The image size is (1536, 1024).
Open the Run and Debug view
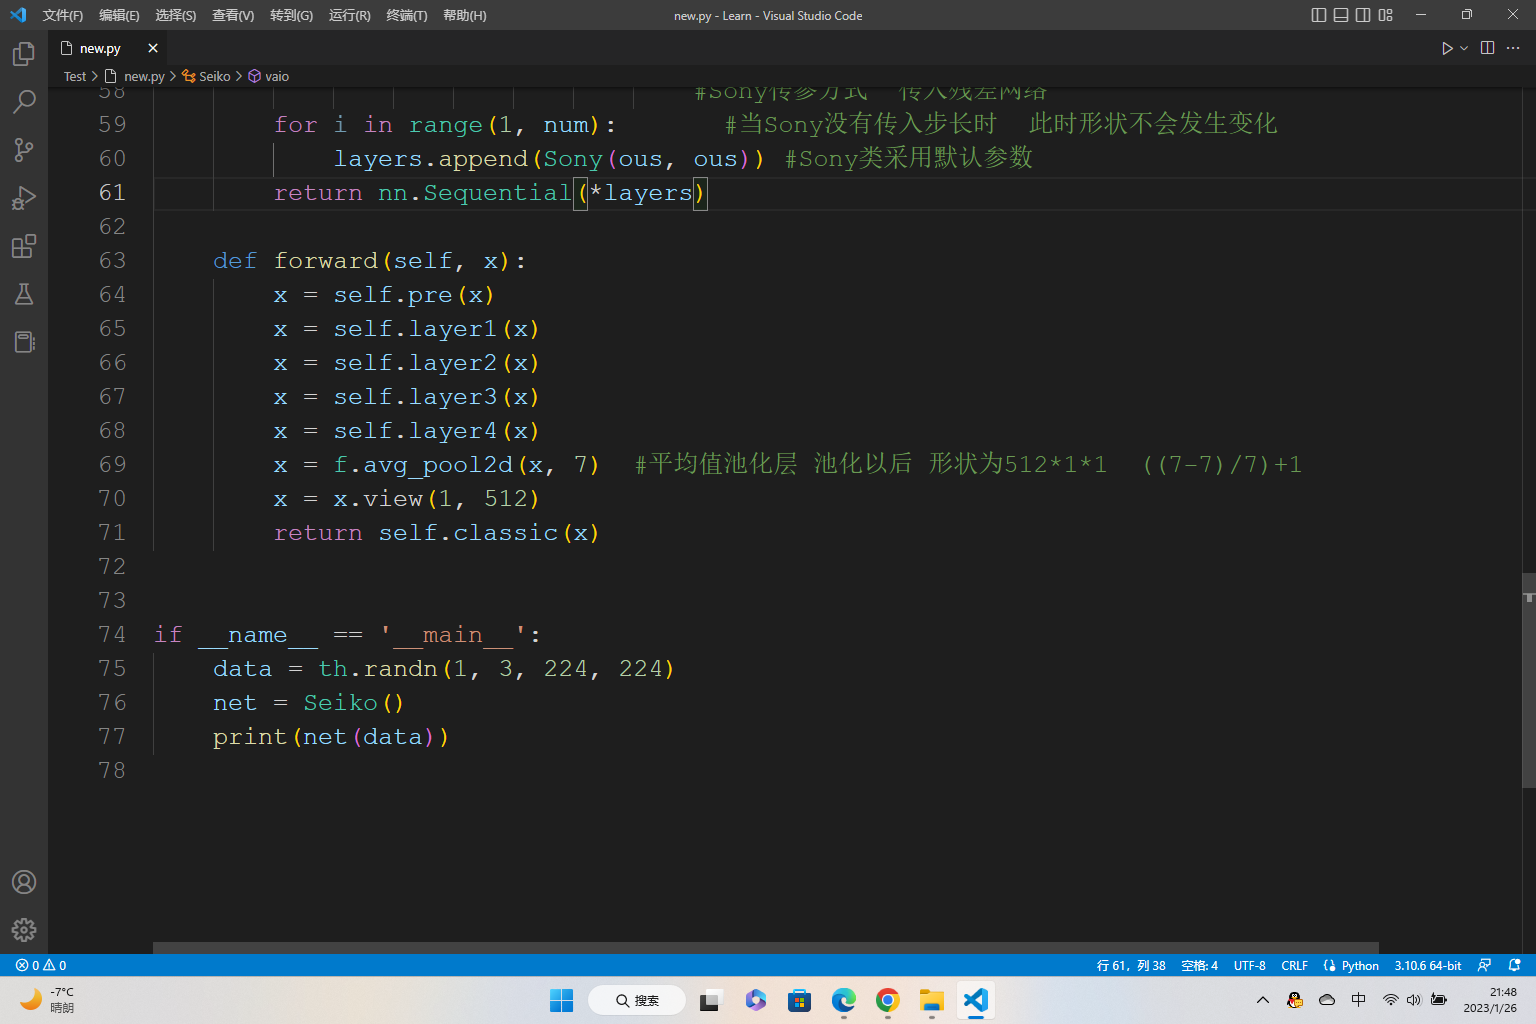(x=24, y=198)
